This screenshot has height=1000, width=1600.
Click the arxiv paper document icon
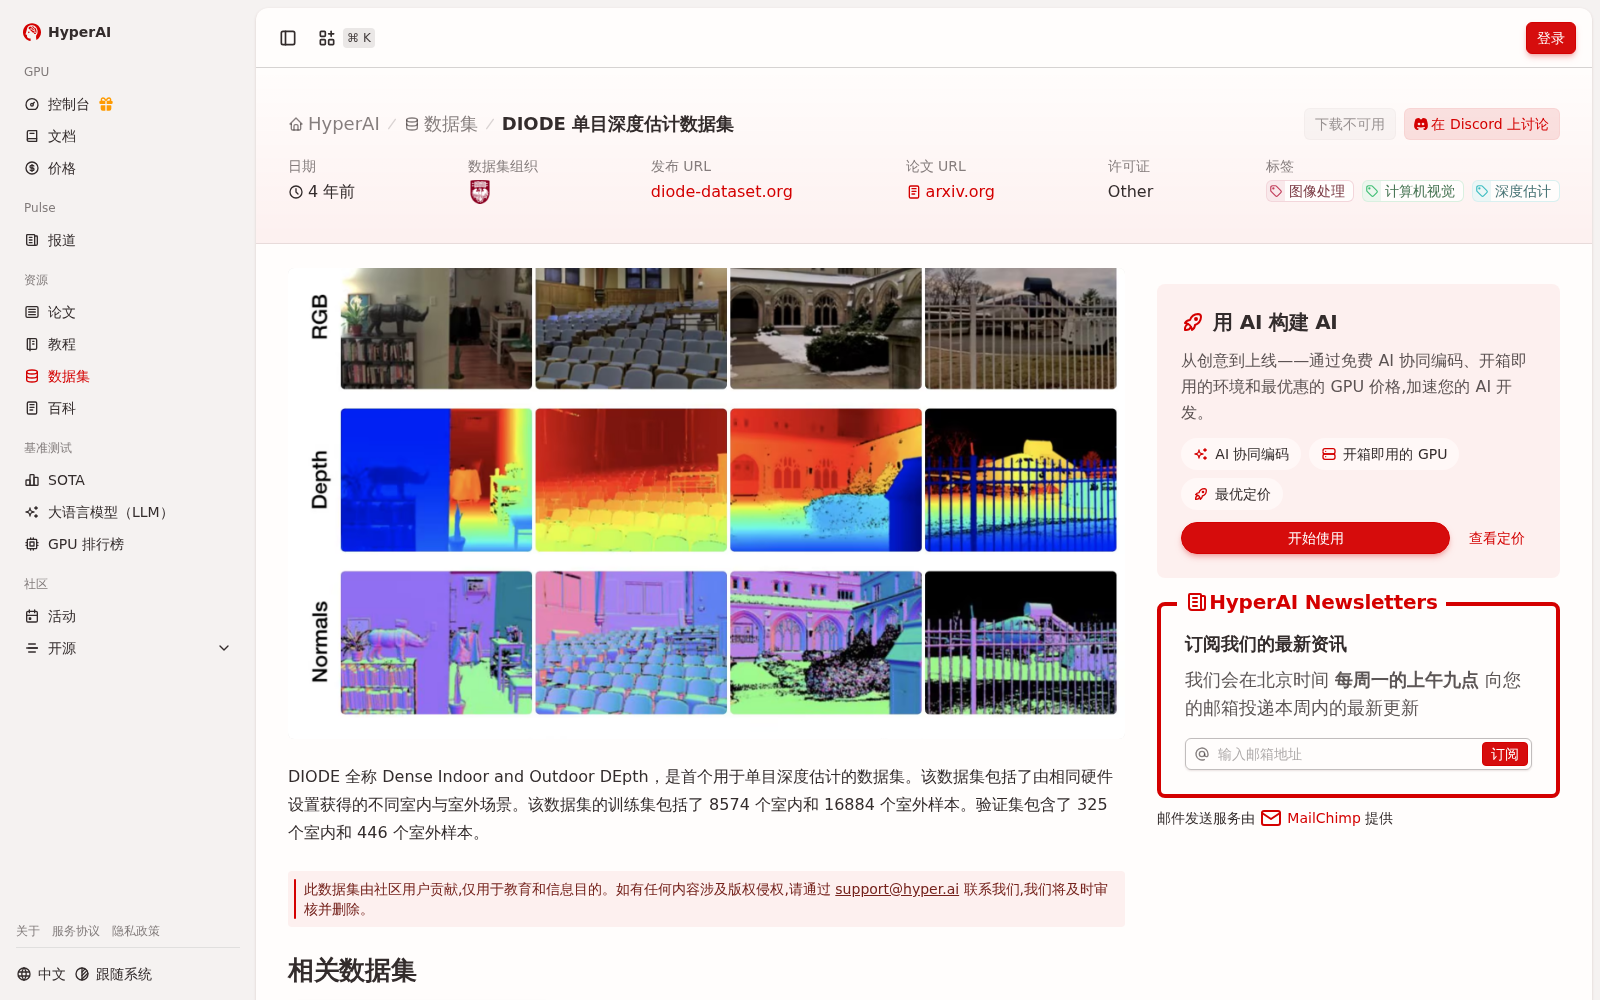(x=914, y=192)
